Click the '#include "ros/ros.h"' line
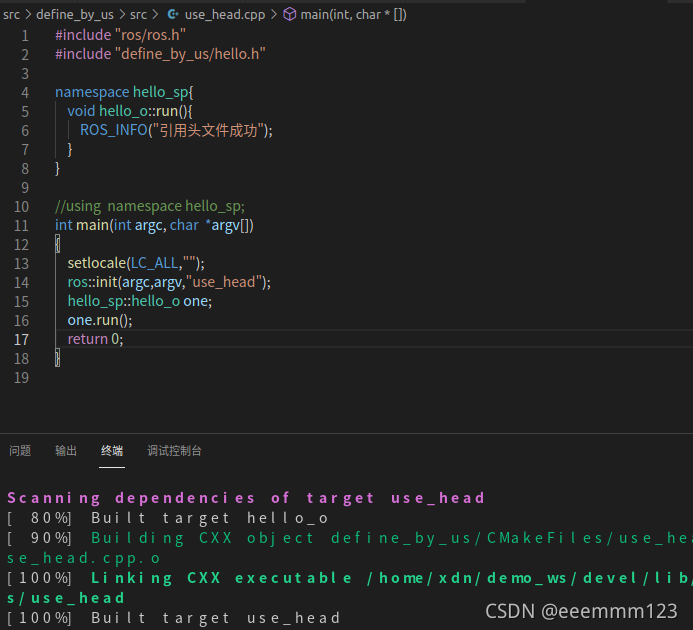The height and width of the screenshot is (630, 693). pos(120,35)
